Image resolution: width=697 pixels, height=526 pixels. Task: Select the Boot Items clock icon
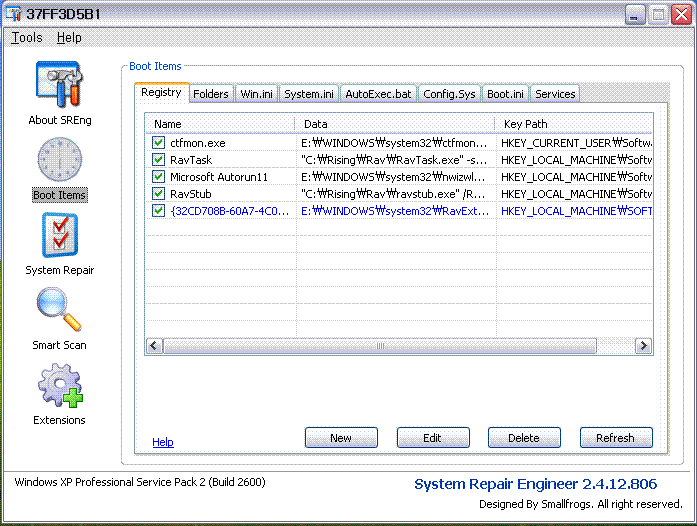pyautogui.click(x=59, y=161)
